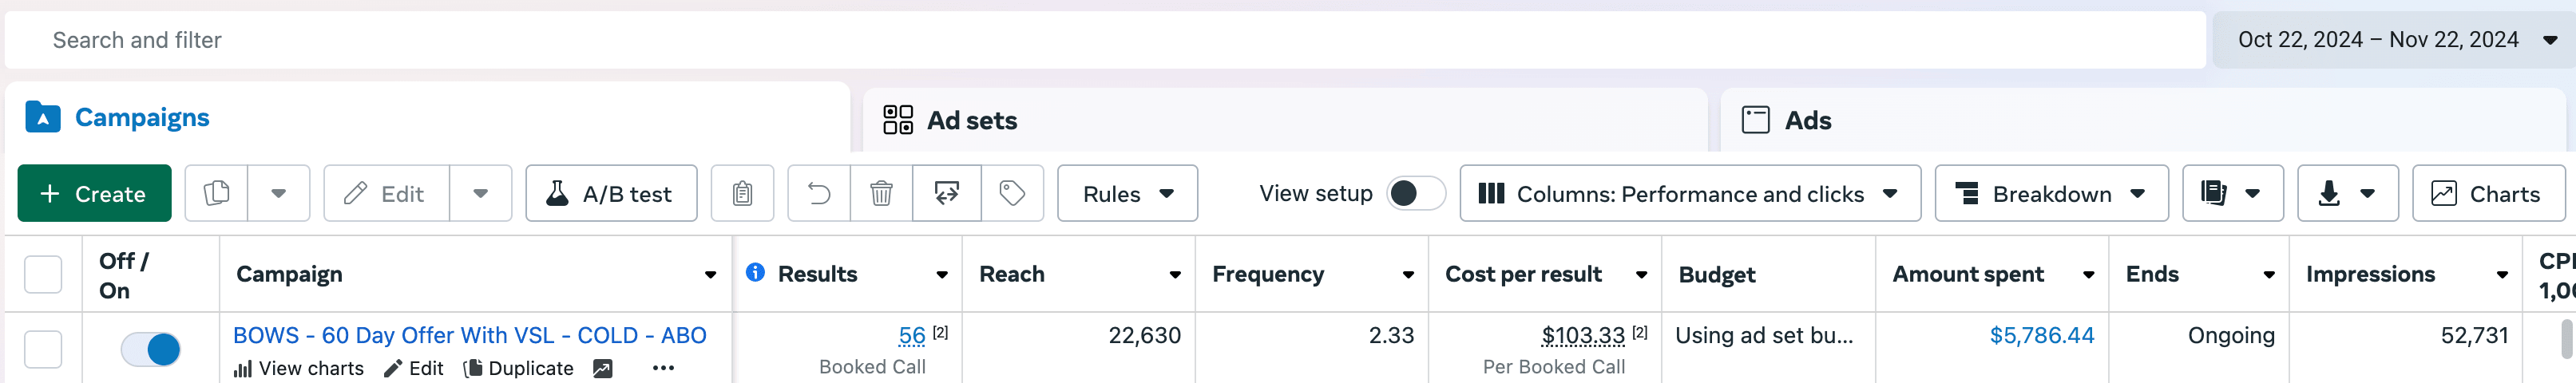This screenshot has width=2576, height=383.
Task: Click the undo arrow icon
Action: [x=819, y=193]
